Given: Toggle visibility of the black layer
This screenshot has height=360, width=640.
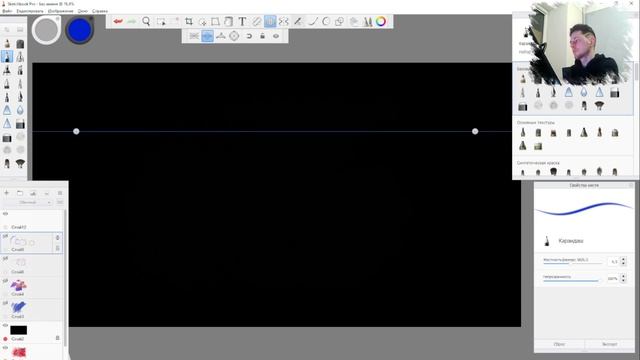Looking at the screenshot, I should coord(5,325).
